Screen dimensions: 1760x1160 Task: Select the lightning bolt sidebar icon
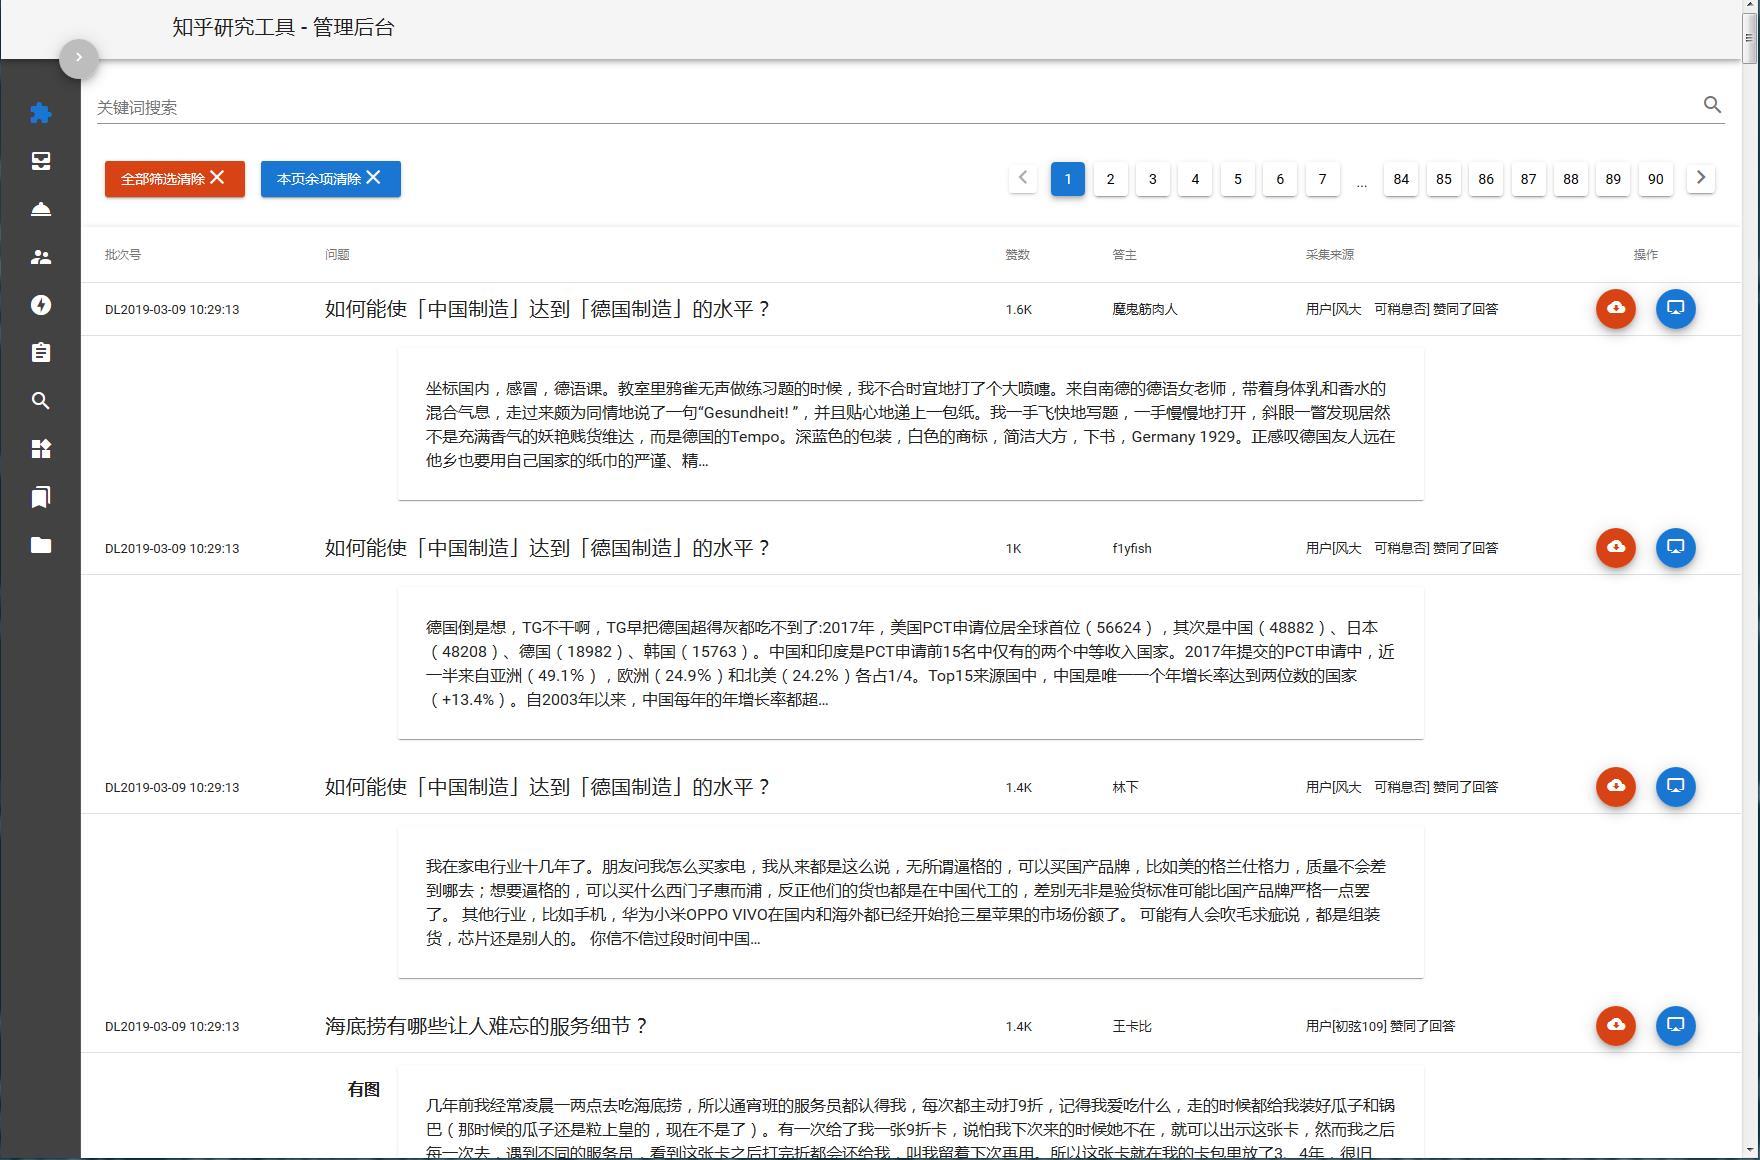point(41,305)
